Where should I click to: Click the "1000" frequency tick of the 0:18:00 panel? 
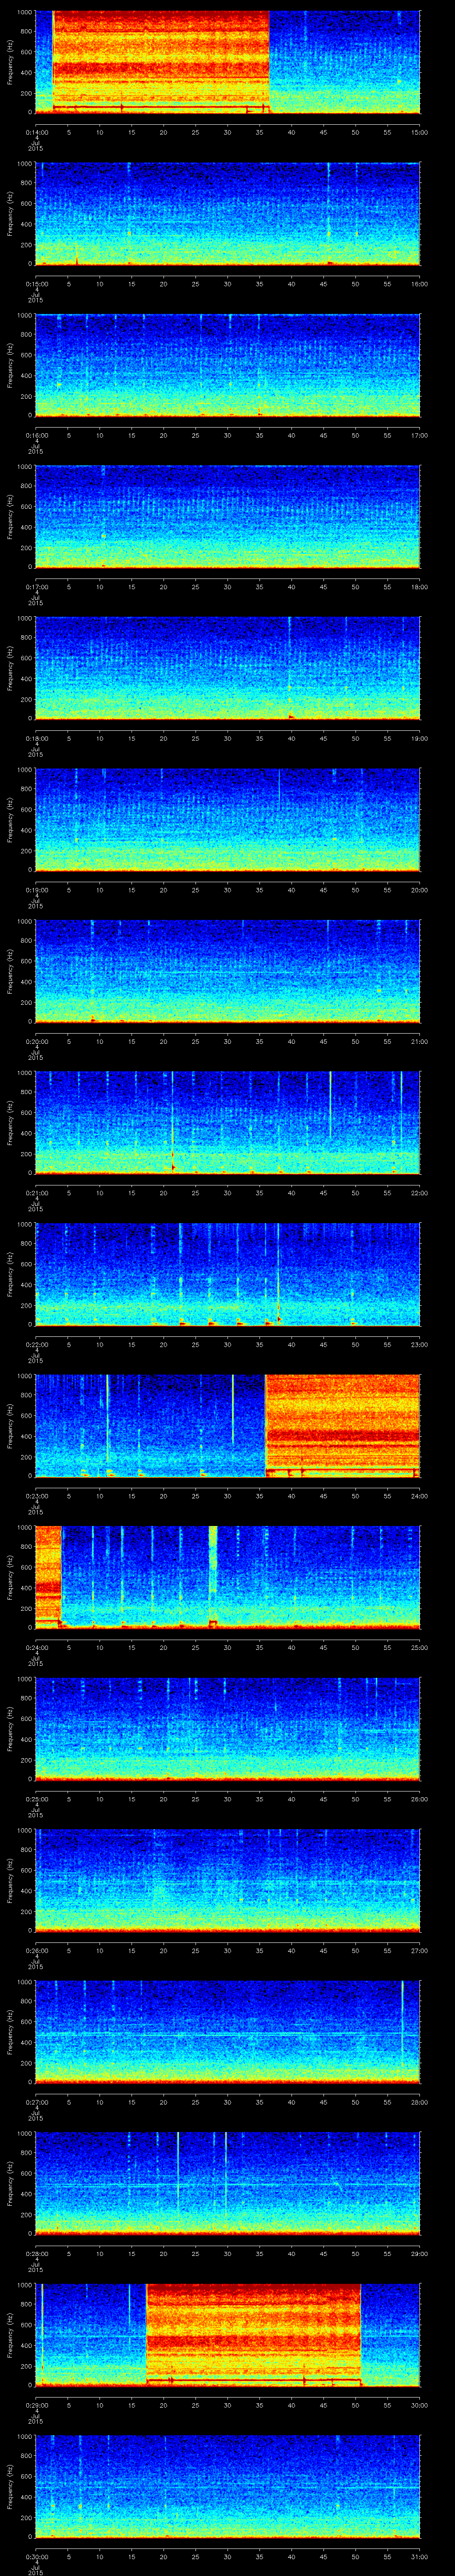(x=25, y=618)
